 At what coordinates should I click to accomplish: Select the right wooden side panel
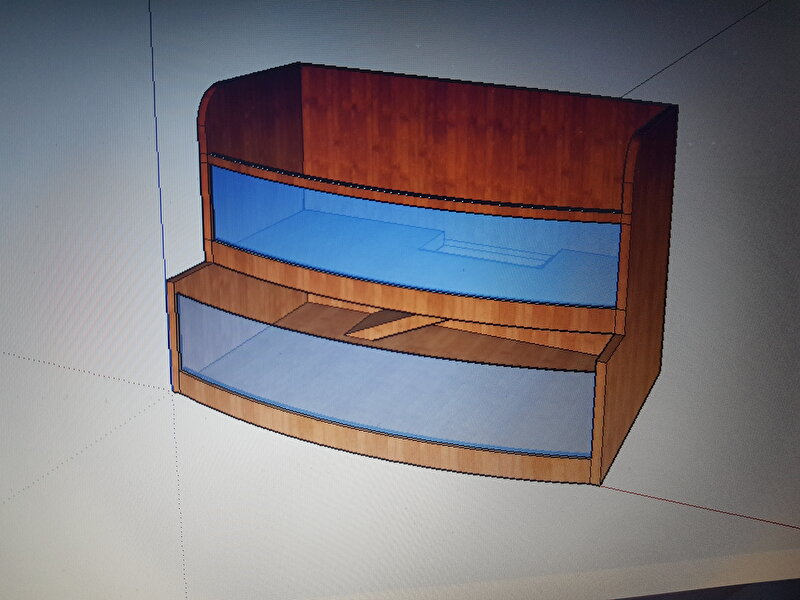pyautogui.click(x=638, y=296)
